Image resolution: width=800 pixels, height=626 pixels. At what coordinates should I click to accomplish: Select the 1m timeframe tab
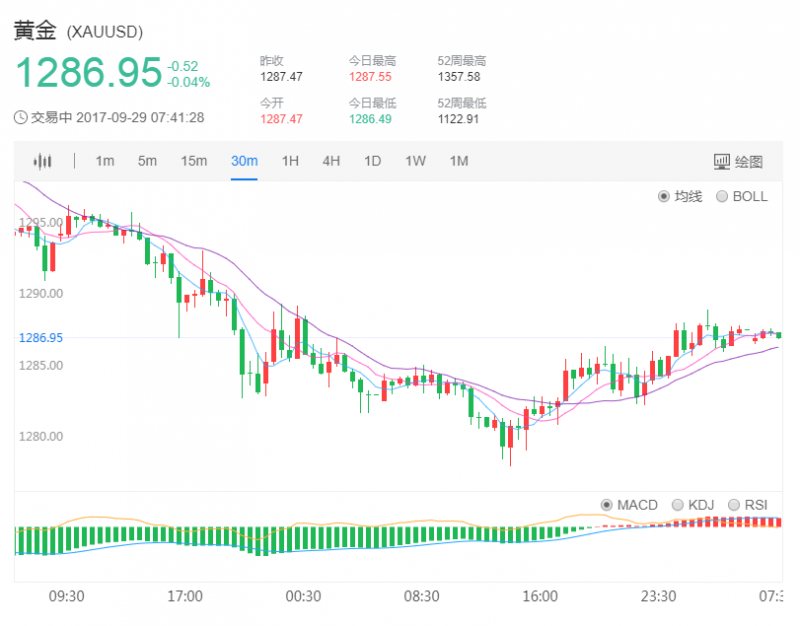tap(105, 161)
